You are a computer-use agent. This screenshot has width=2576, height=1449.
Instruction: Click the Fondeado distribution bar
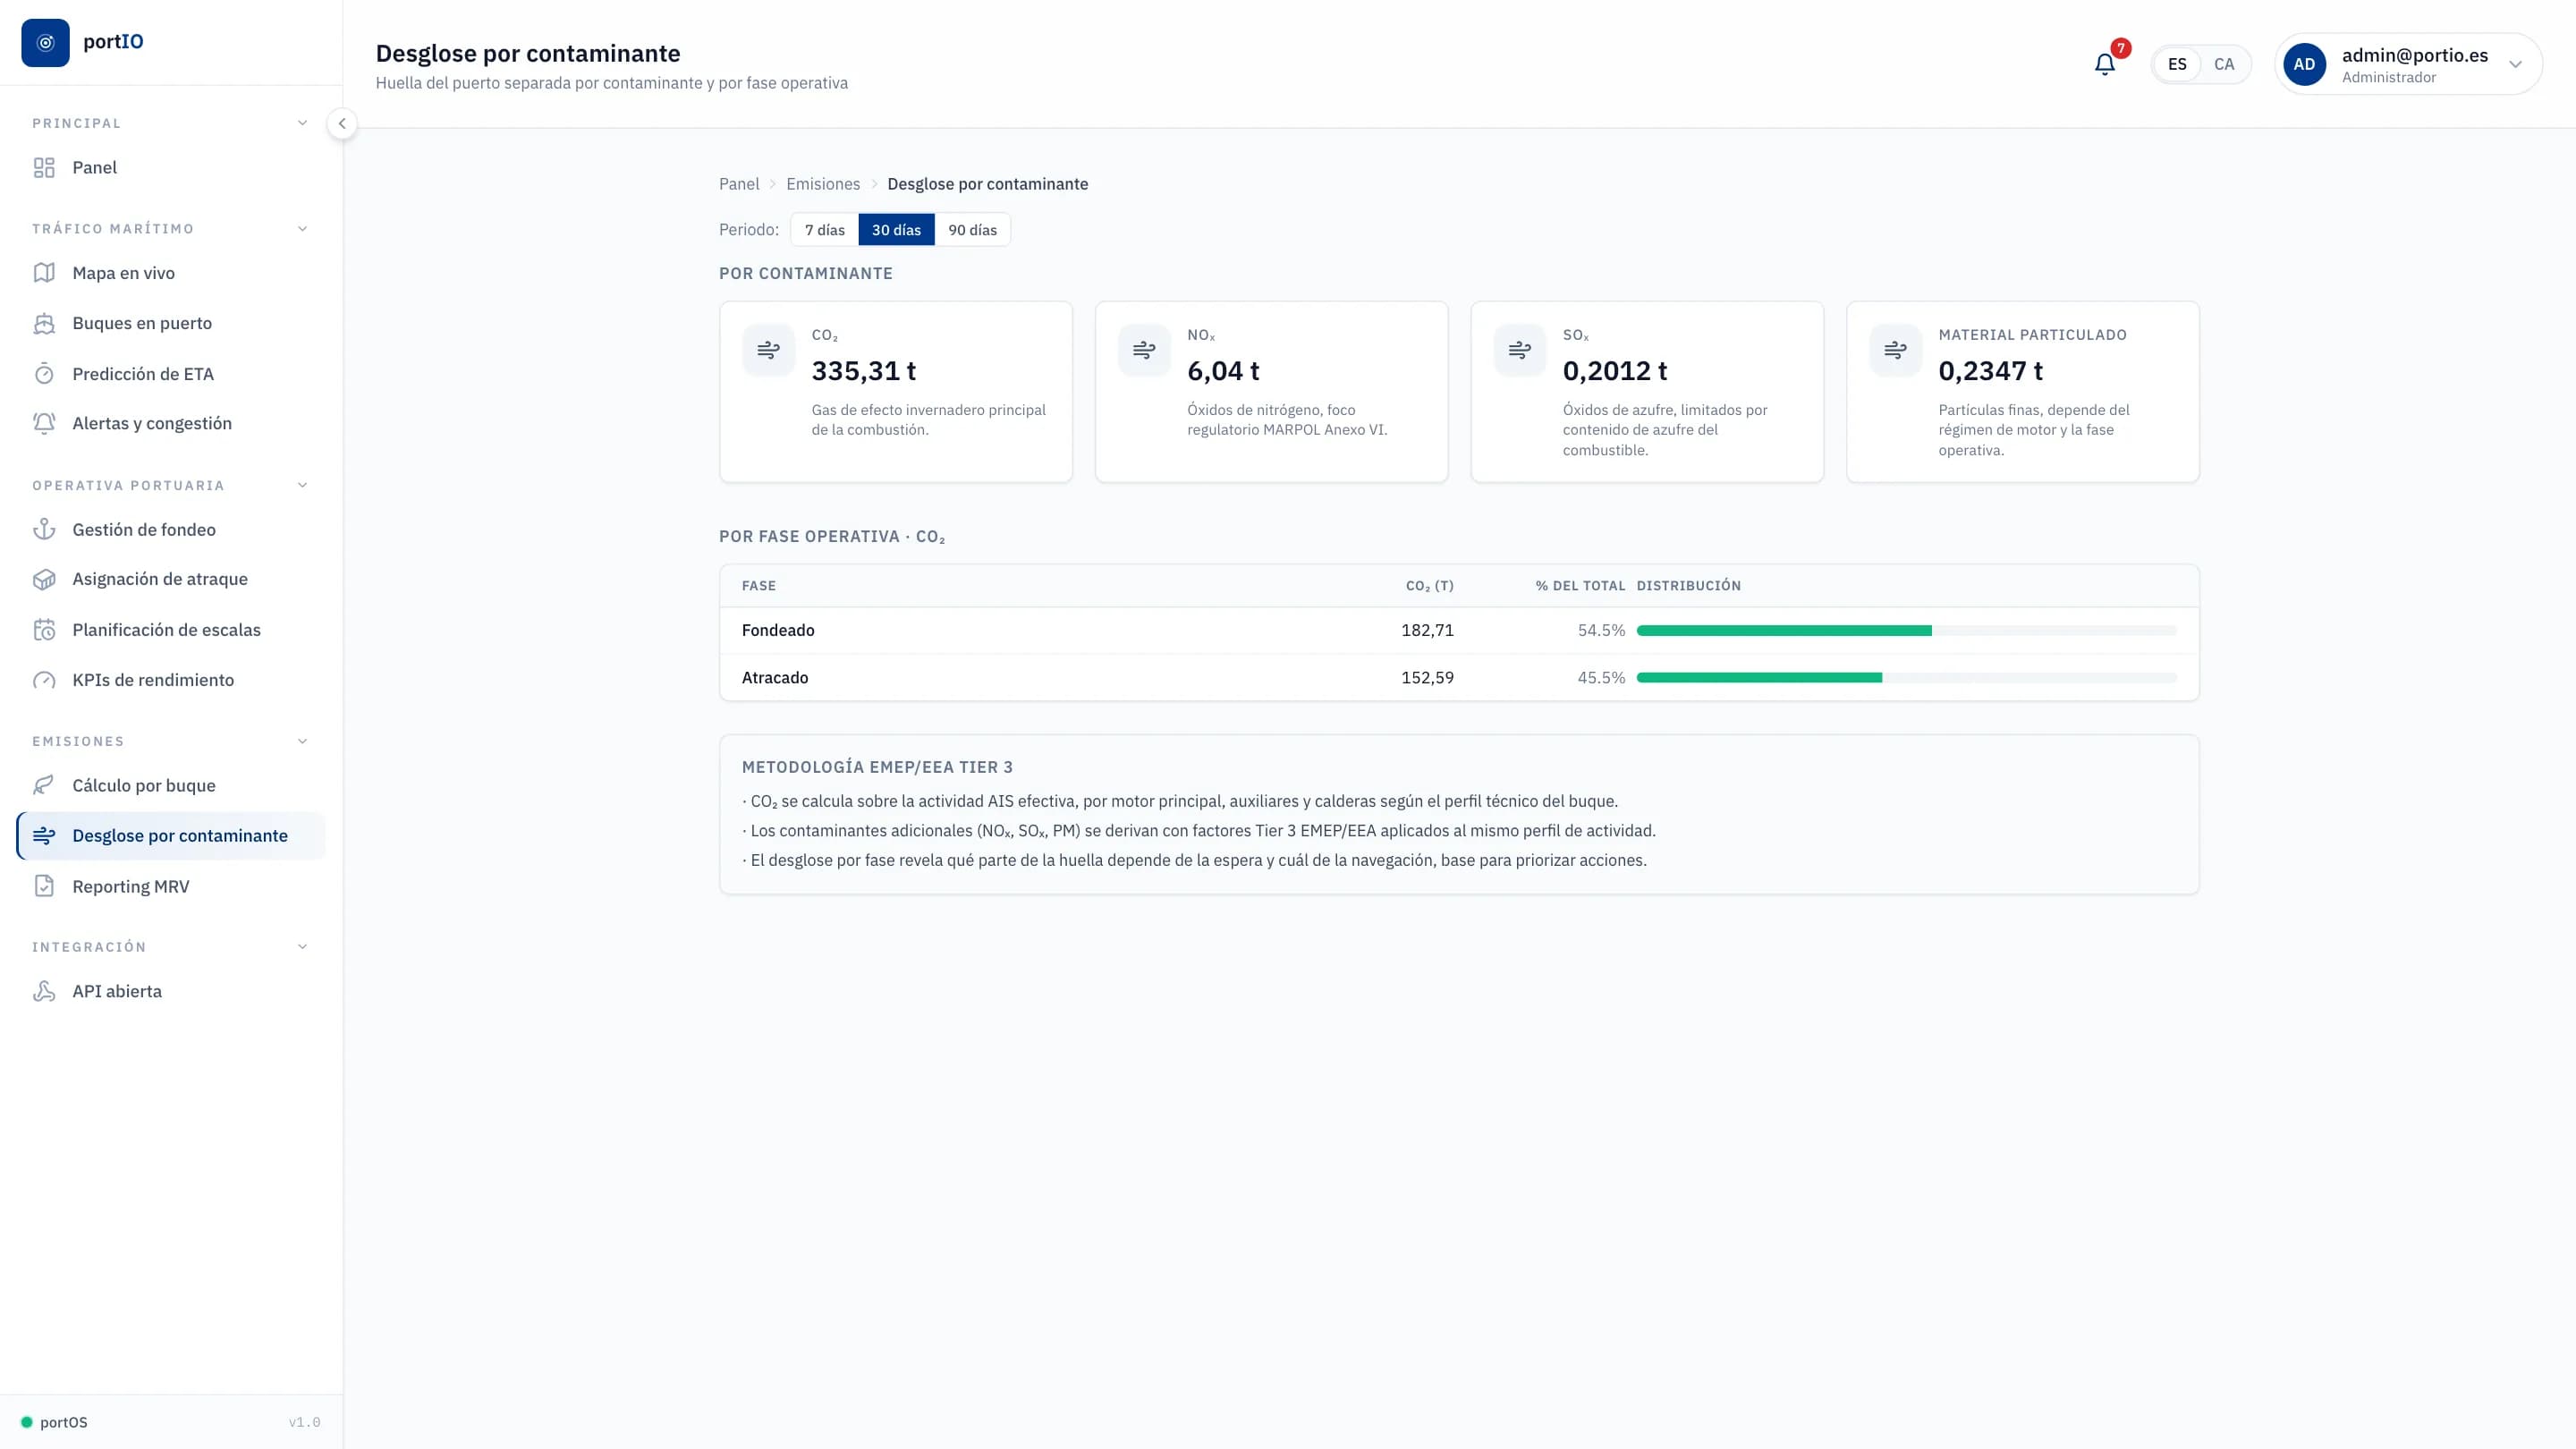tap(1906, 631)
